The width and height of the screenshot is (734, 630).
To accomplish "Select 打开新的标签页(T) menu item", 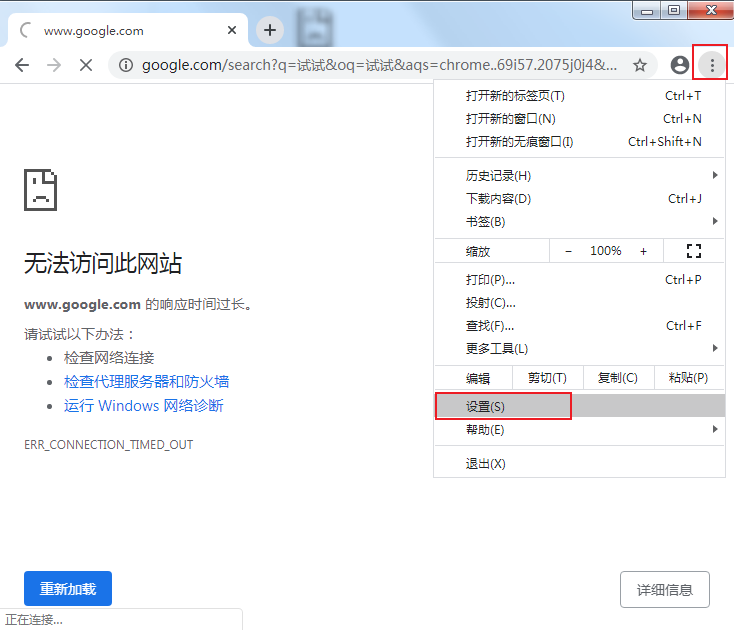I will (x=580, y=96).
